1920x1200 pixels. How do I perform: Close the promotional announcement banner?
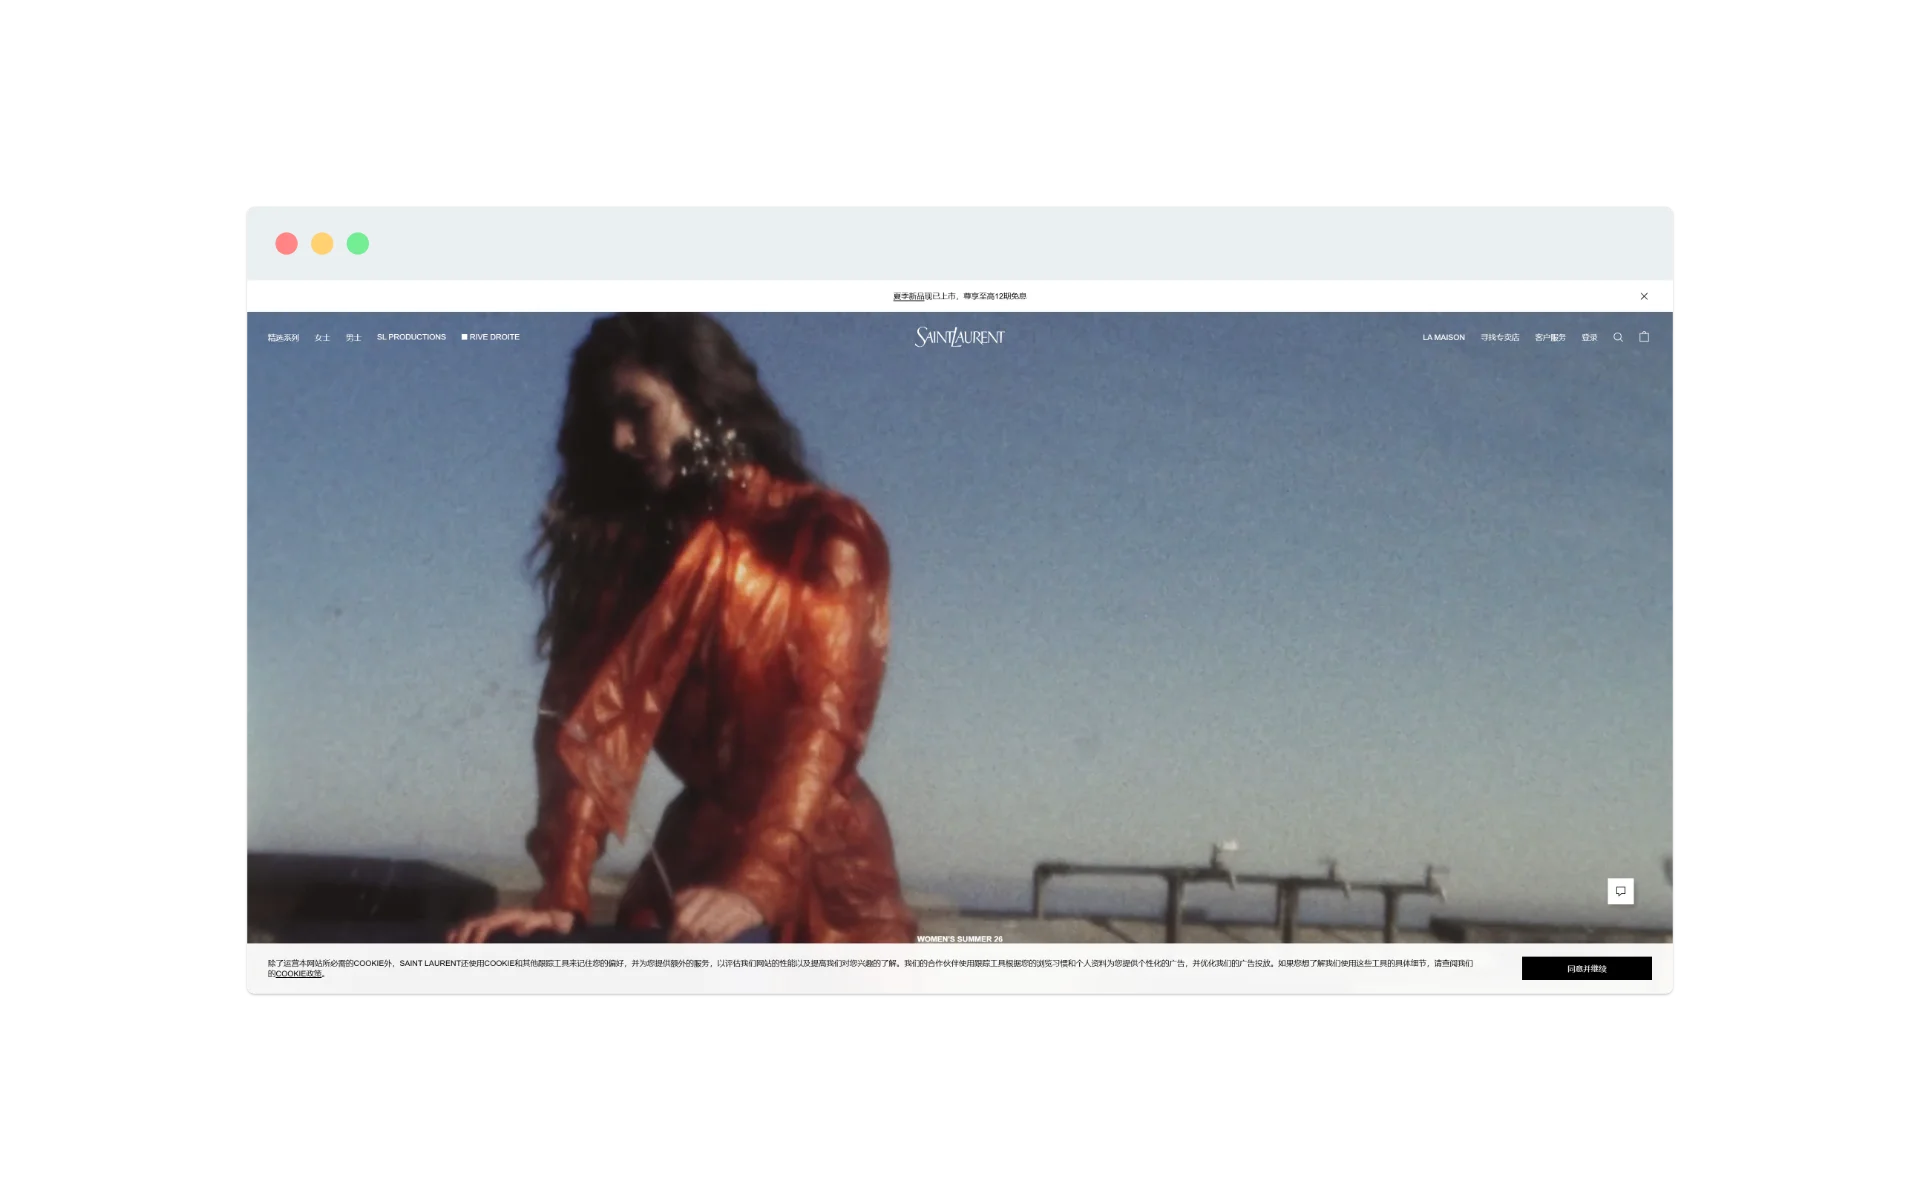coord(1644,296)
